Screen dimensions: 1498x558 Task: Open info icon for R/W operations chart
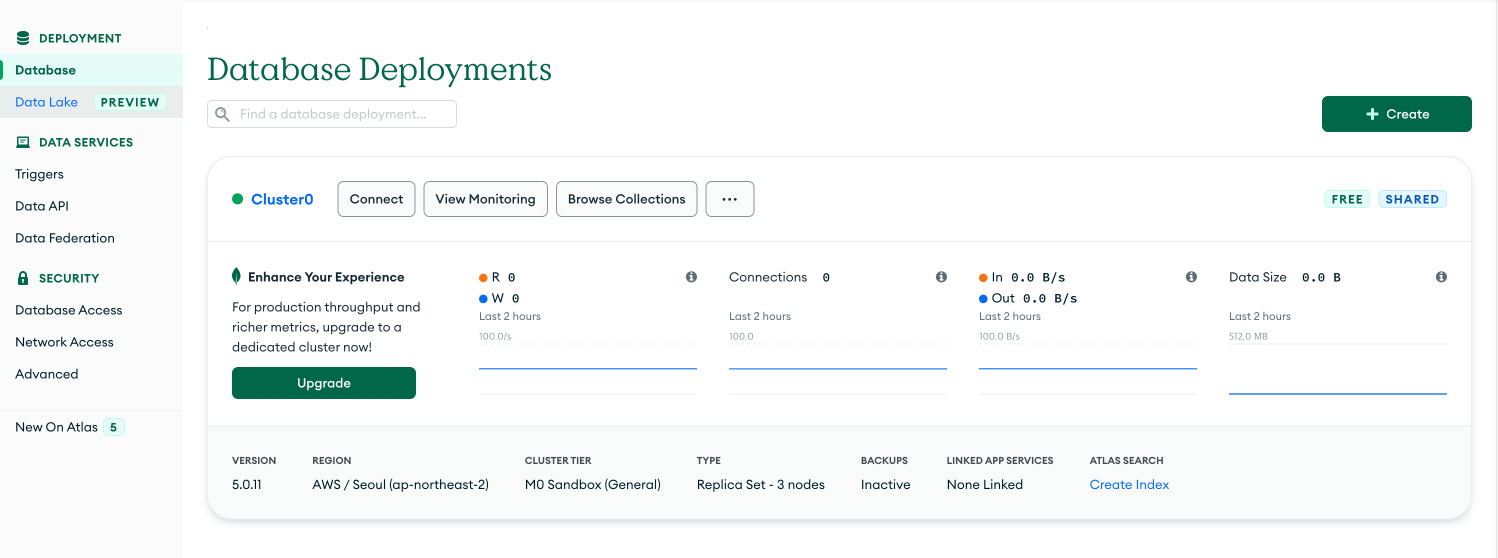tap(691, 277)
